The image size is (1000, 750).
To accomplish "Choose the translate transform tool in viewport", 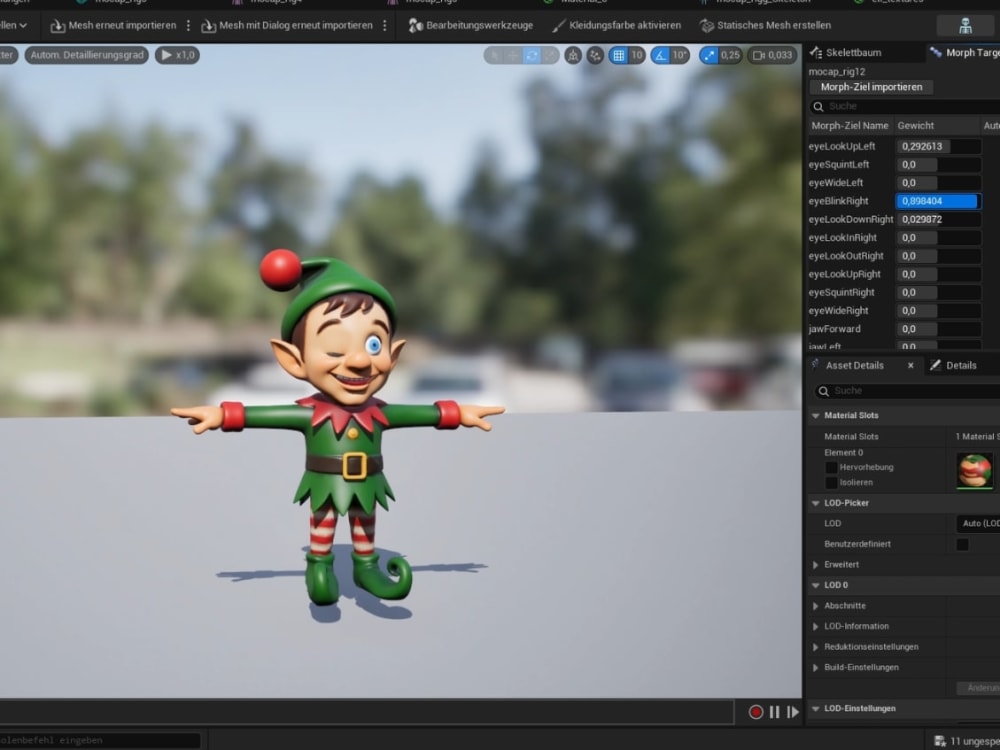I will tap(513, 55).
